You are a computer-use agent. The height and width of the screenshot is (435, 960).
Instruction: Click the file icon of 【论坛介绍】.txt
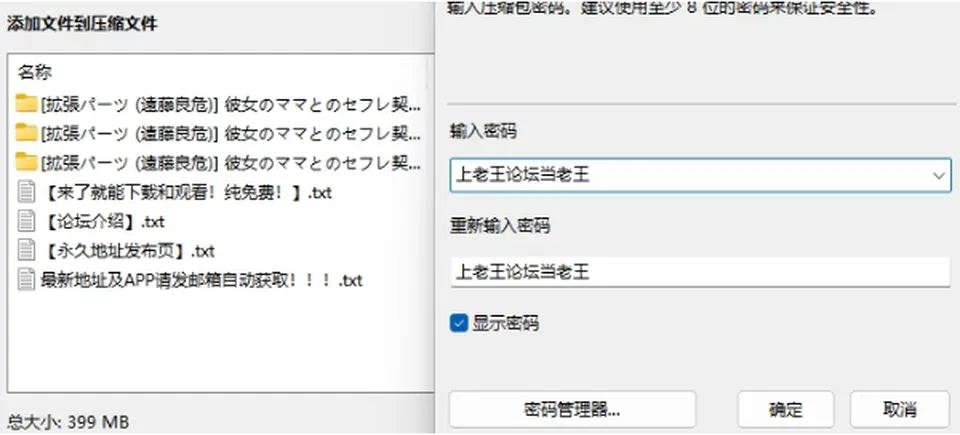[x=26, y=222]
